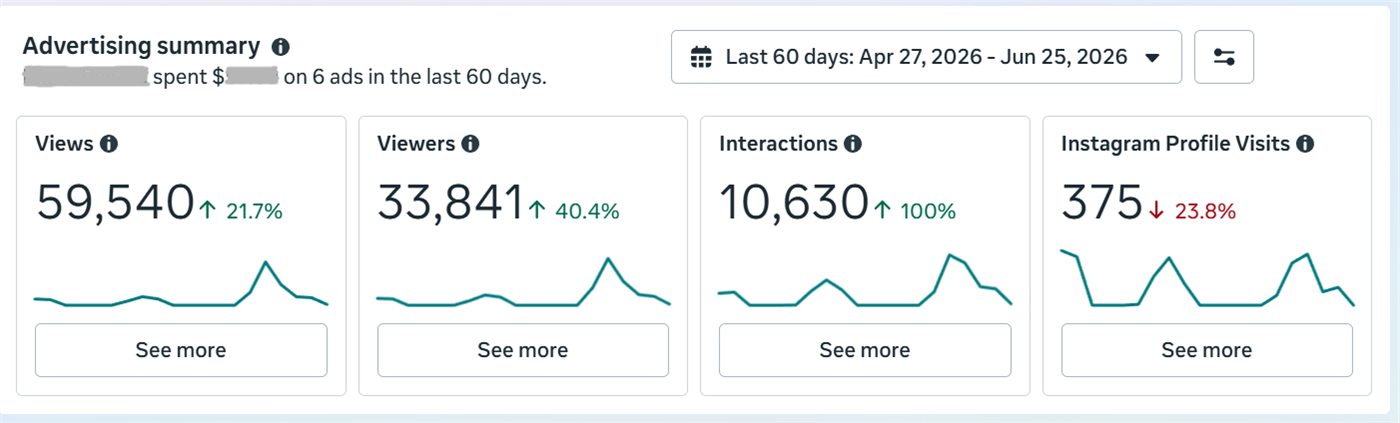This screenshot has width=1400, height=423.
Task: Click the Views trend line chart
Action: (181, 283)
